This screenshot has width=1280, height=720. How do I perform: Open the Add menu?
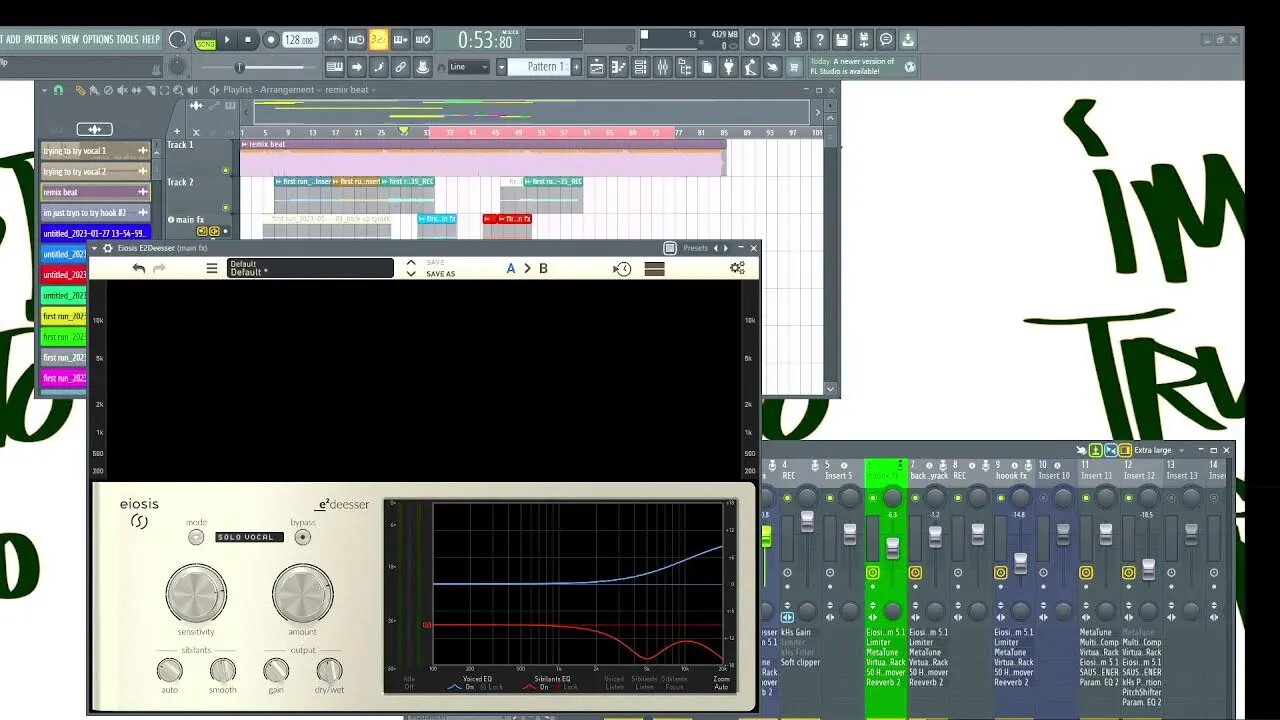[x=13, y=39]
